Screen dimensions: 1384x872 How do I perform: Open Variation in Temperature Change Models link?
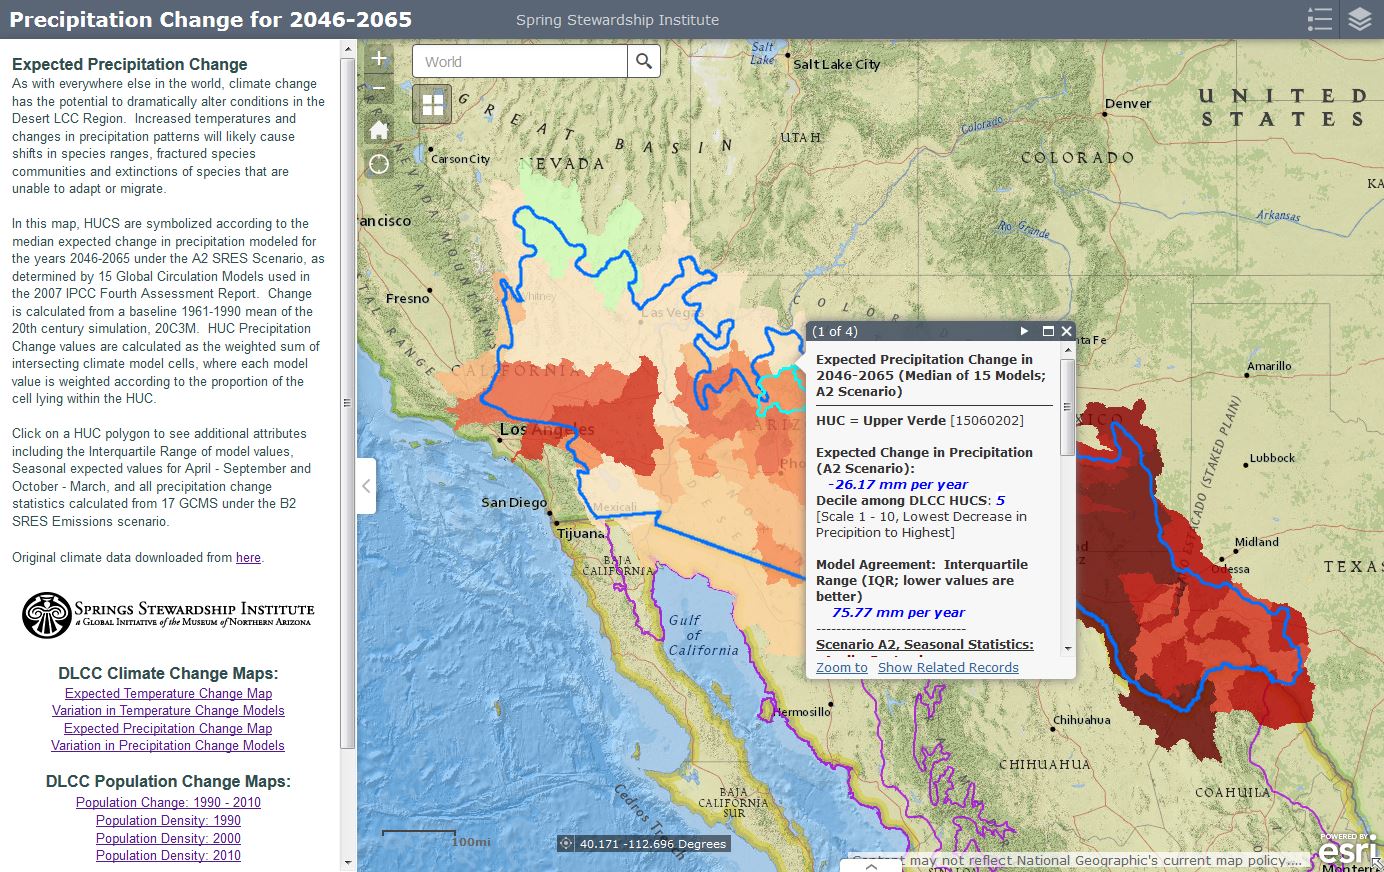tap(168, 710)
